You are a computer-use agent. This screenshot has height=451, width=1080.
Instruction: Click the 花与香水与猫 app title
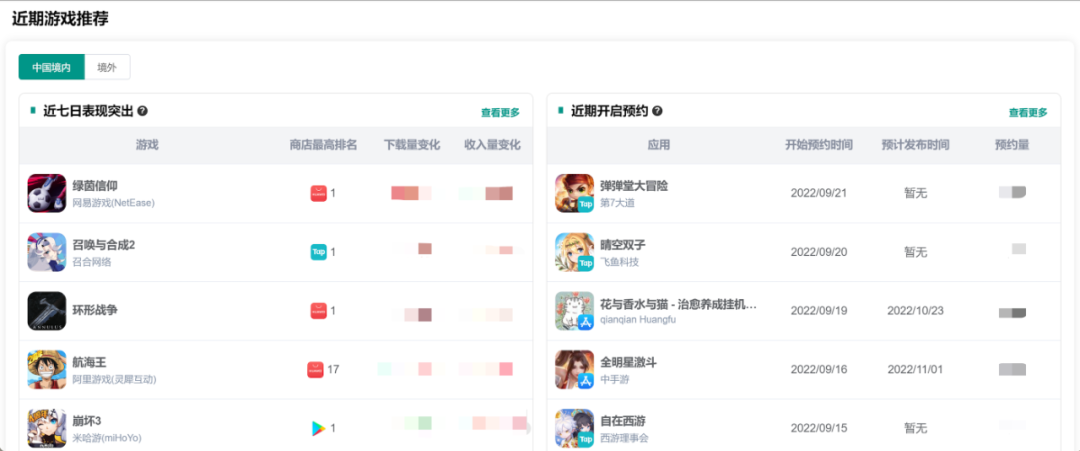click(x=678, y=304)
